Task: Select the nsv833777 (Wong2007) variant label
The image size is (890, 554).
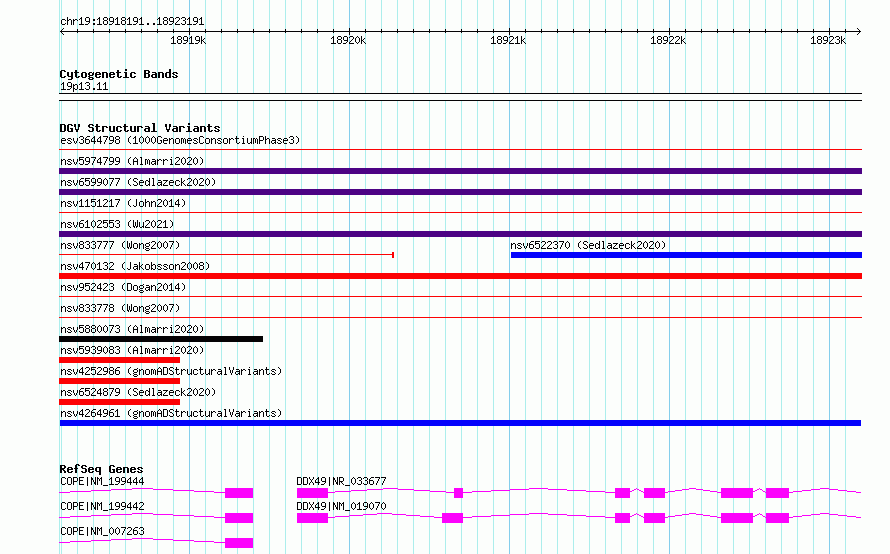Action: (120, 245)
